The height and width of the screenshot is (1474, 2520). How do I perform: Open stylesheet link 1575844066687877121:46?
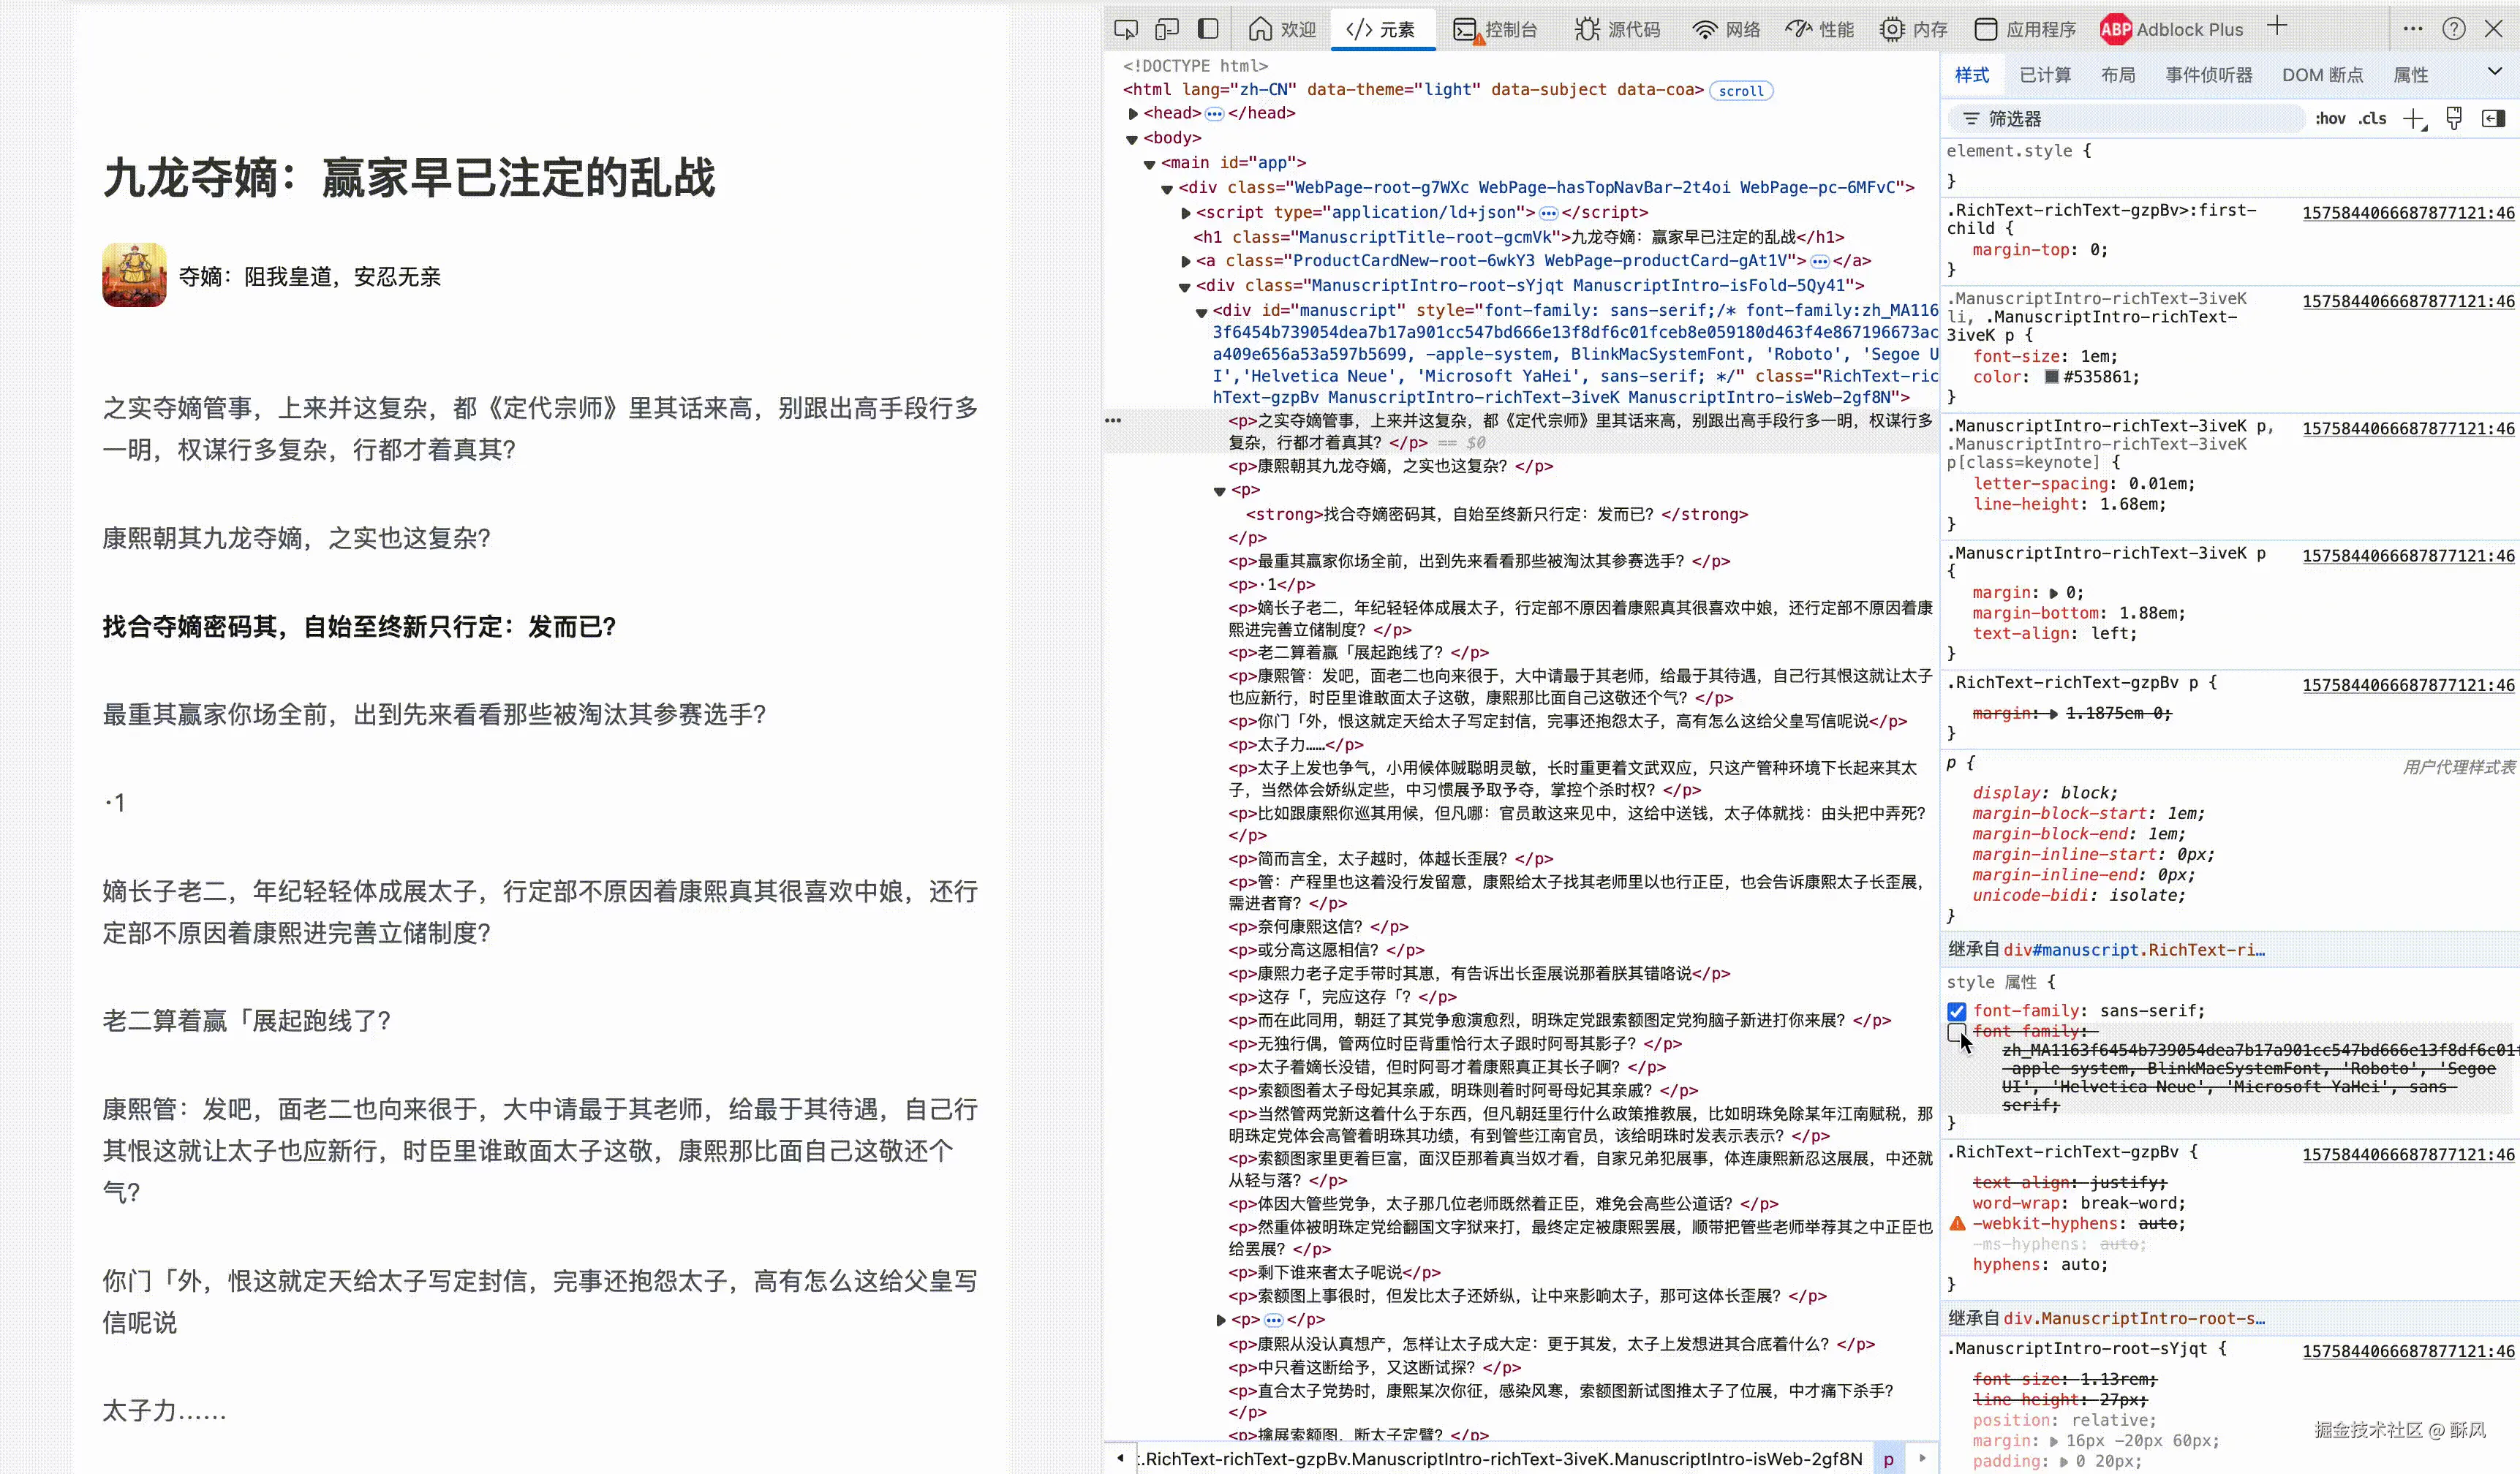tap(2407, 213)
